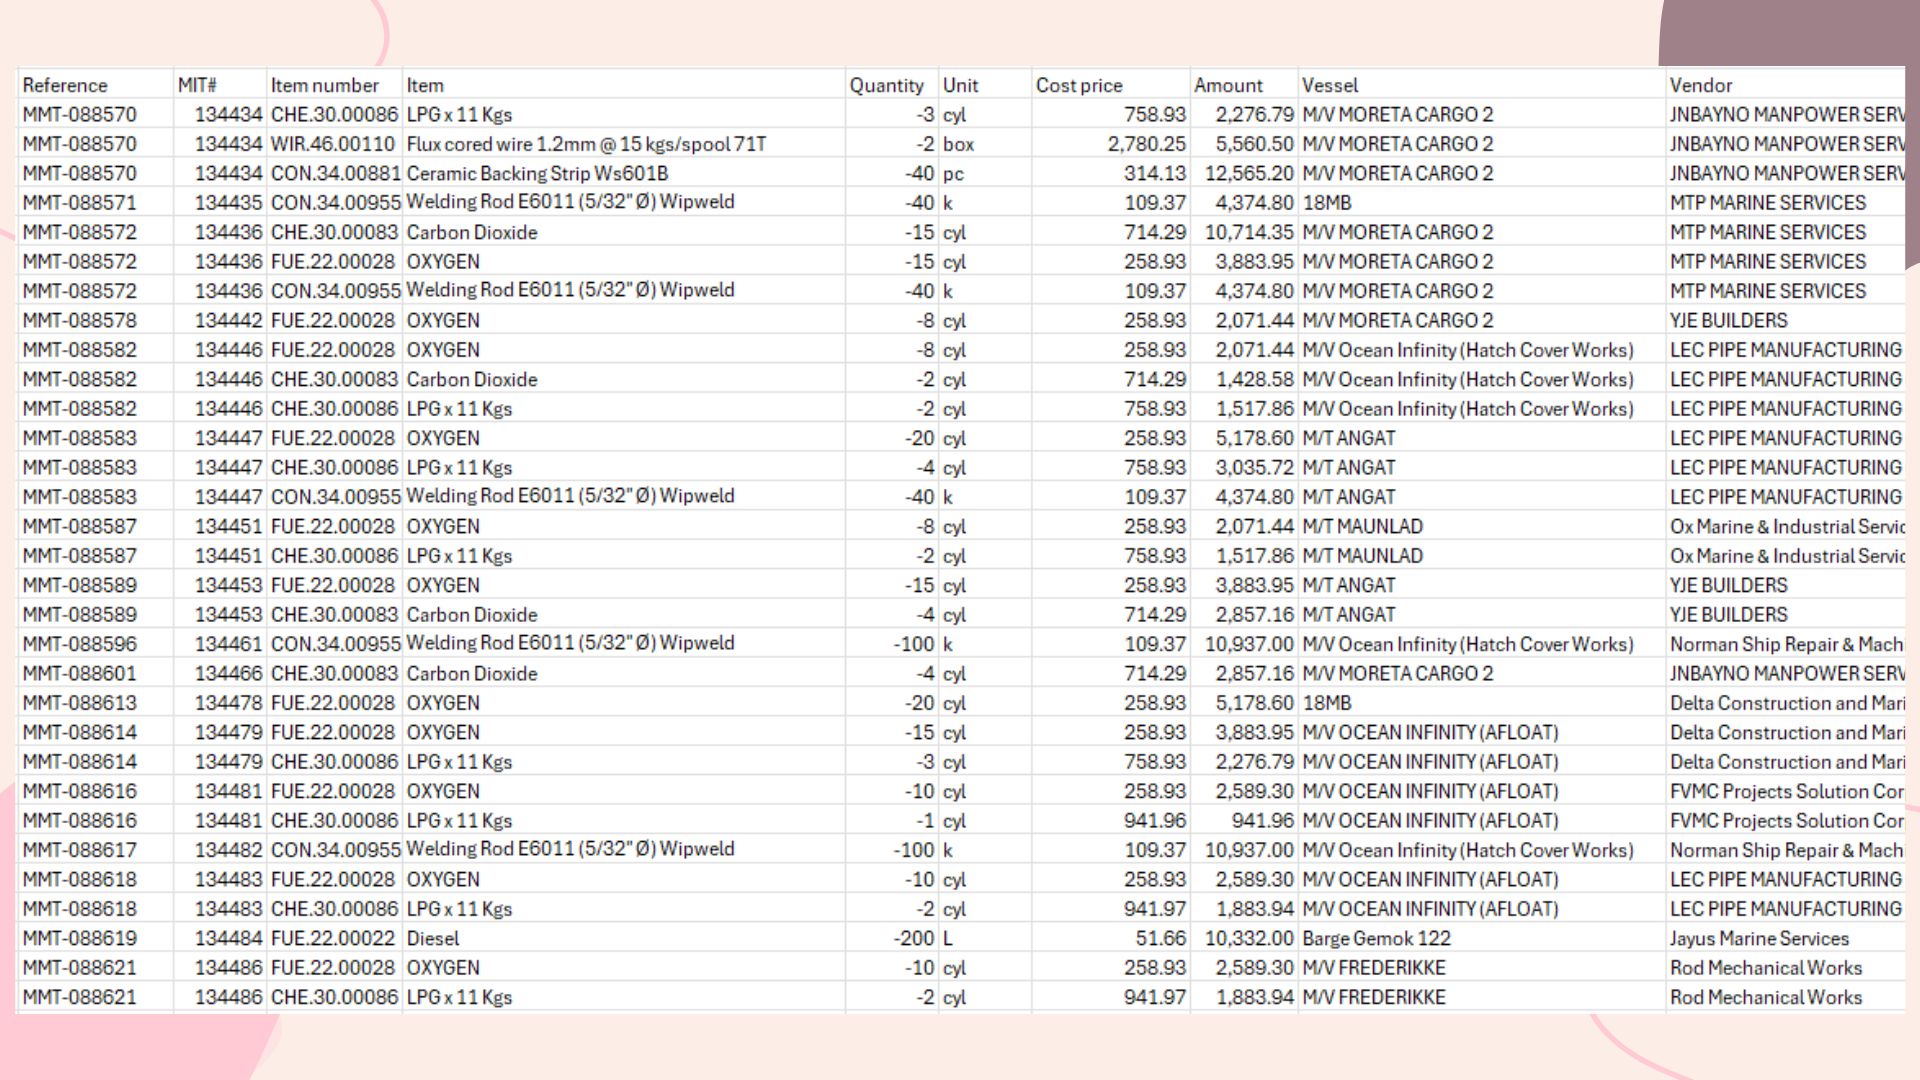Click the cost price cell 2,780.25
This screenshot has width=1920, height=1080.
click(1146, 144)
